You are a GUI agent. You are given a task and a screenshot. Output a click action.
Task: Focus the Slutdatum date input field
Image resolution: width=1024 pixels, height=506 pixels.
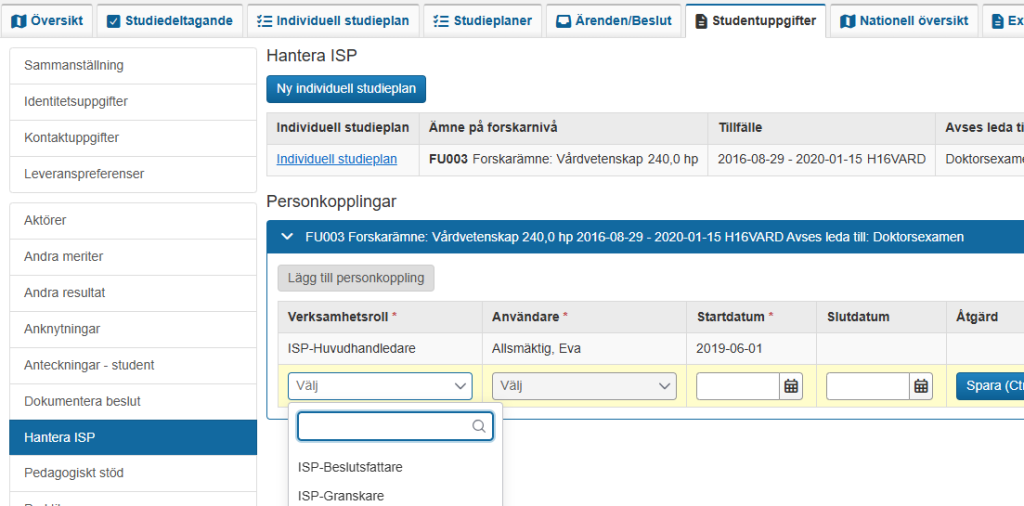click(868, 387)
